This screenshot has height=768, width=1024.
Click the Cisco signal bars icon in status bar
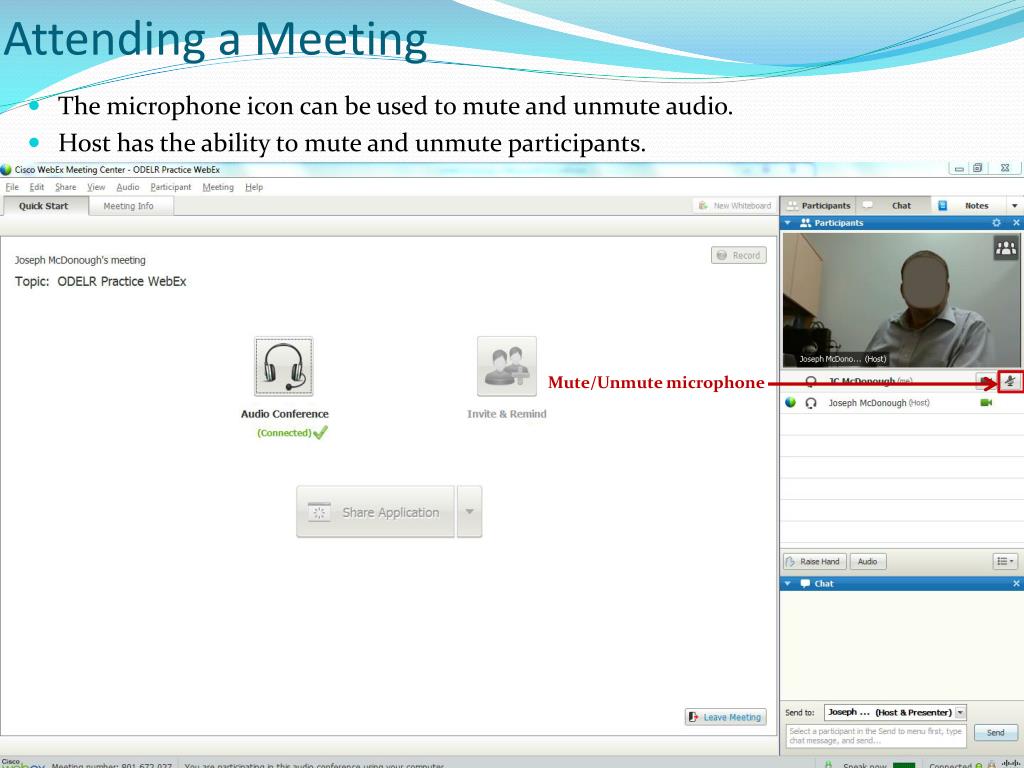tap(1011, 764)
